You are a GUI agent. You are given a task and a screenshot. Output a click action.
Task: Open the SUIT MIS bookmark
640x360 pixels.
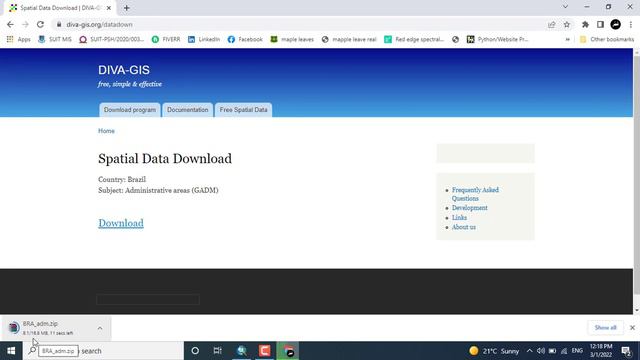pyautogui.click(x=55, y=39)
